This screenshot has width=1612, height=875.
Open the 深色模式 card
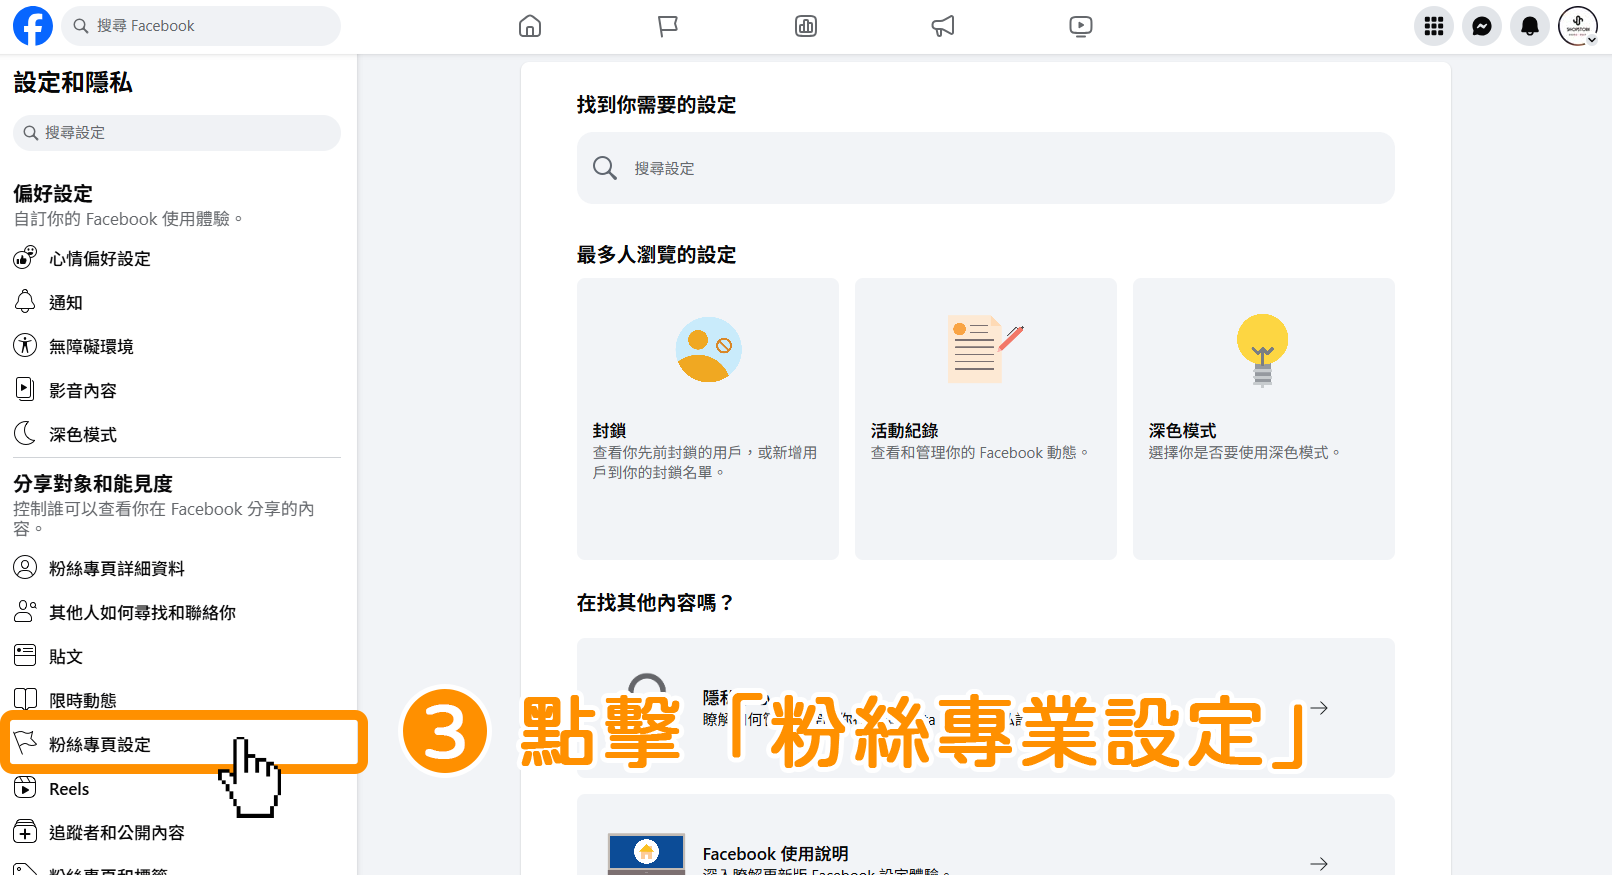click(x=1264, y=419)
